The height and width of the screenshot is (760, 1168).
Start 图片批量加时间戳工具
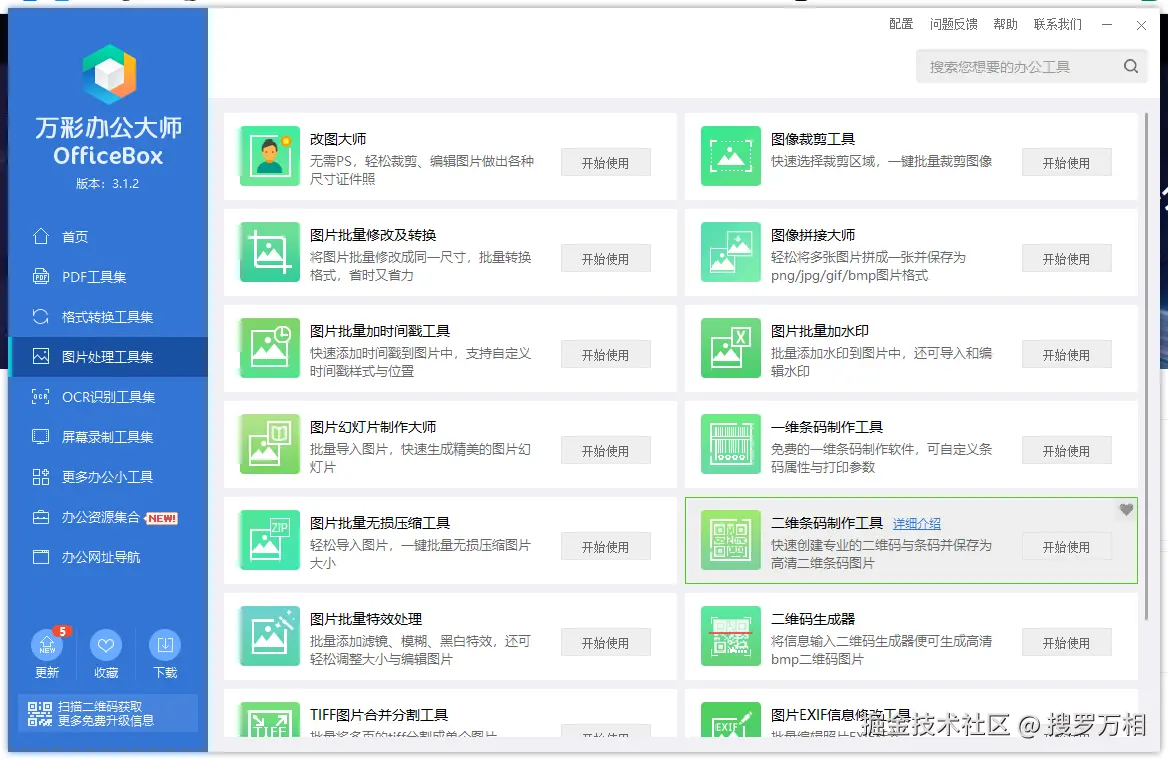tap(606, 355)
